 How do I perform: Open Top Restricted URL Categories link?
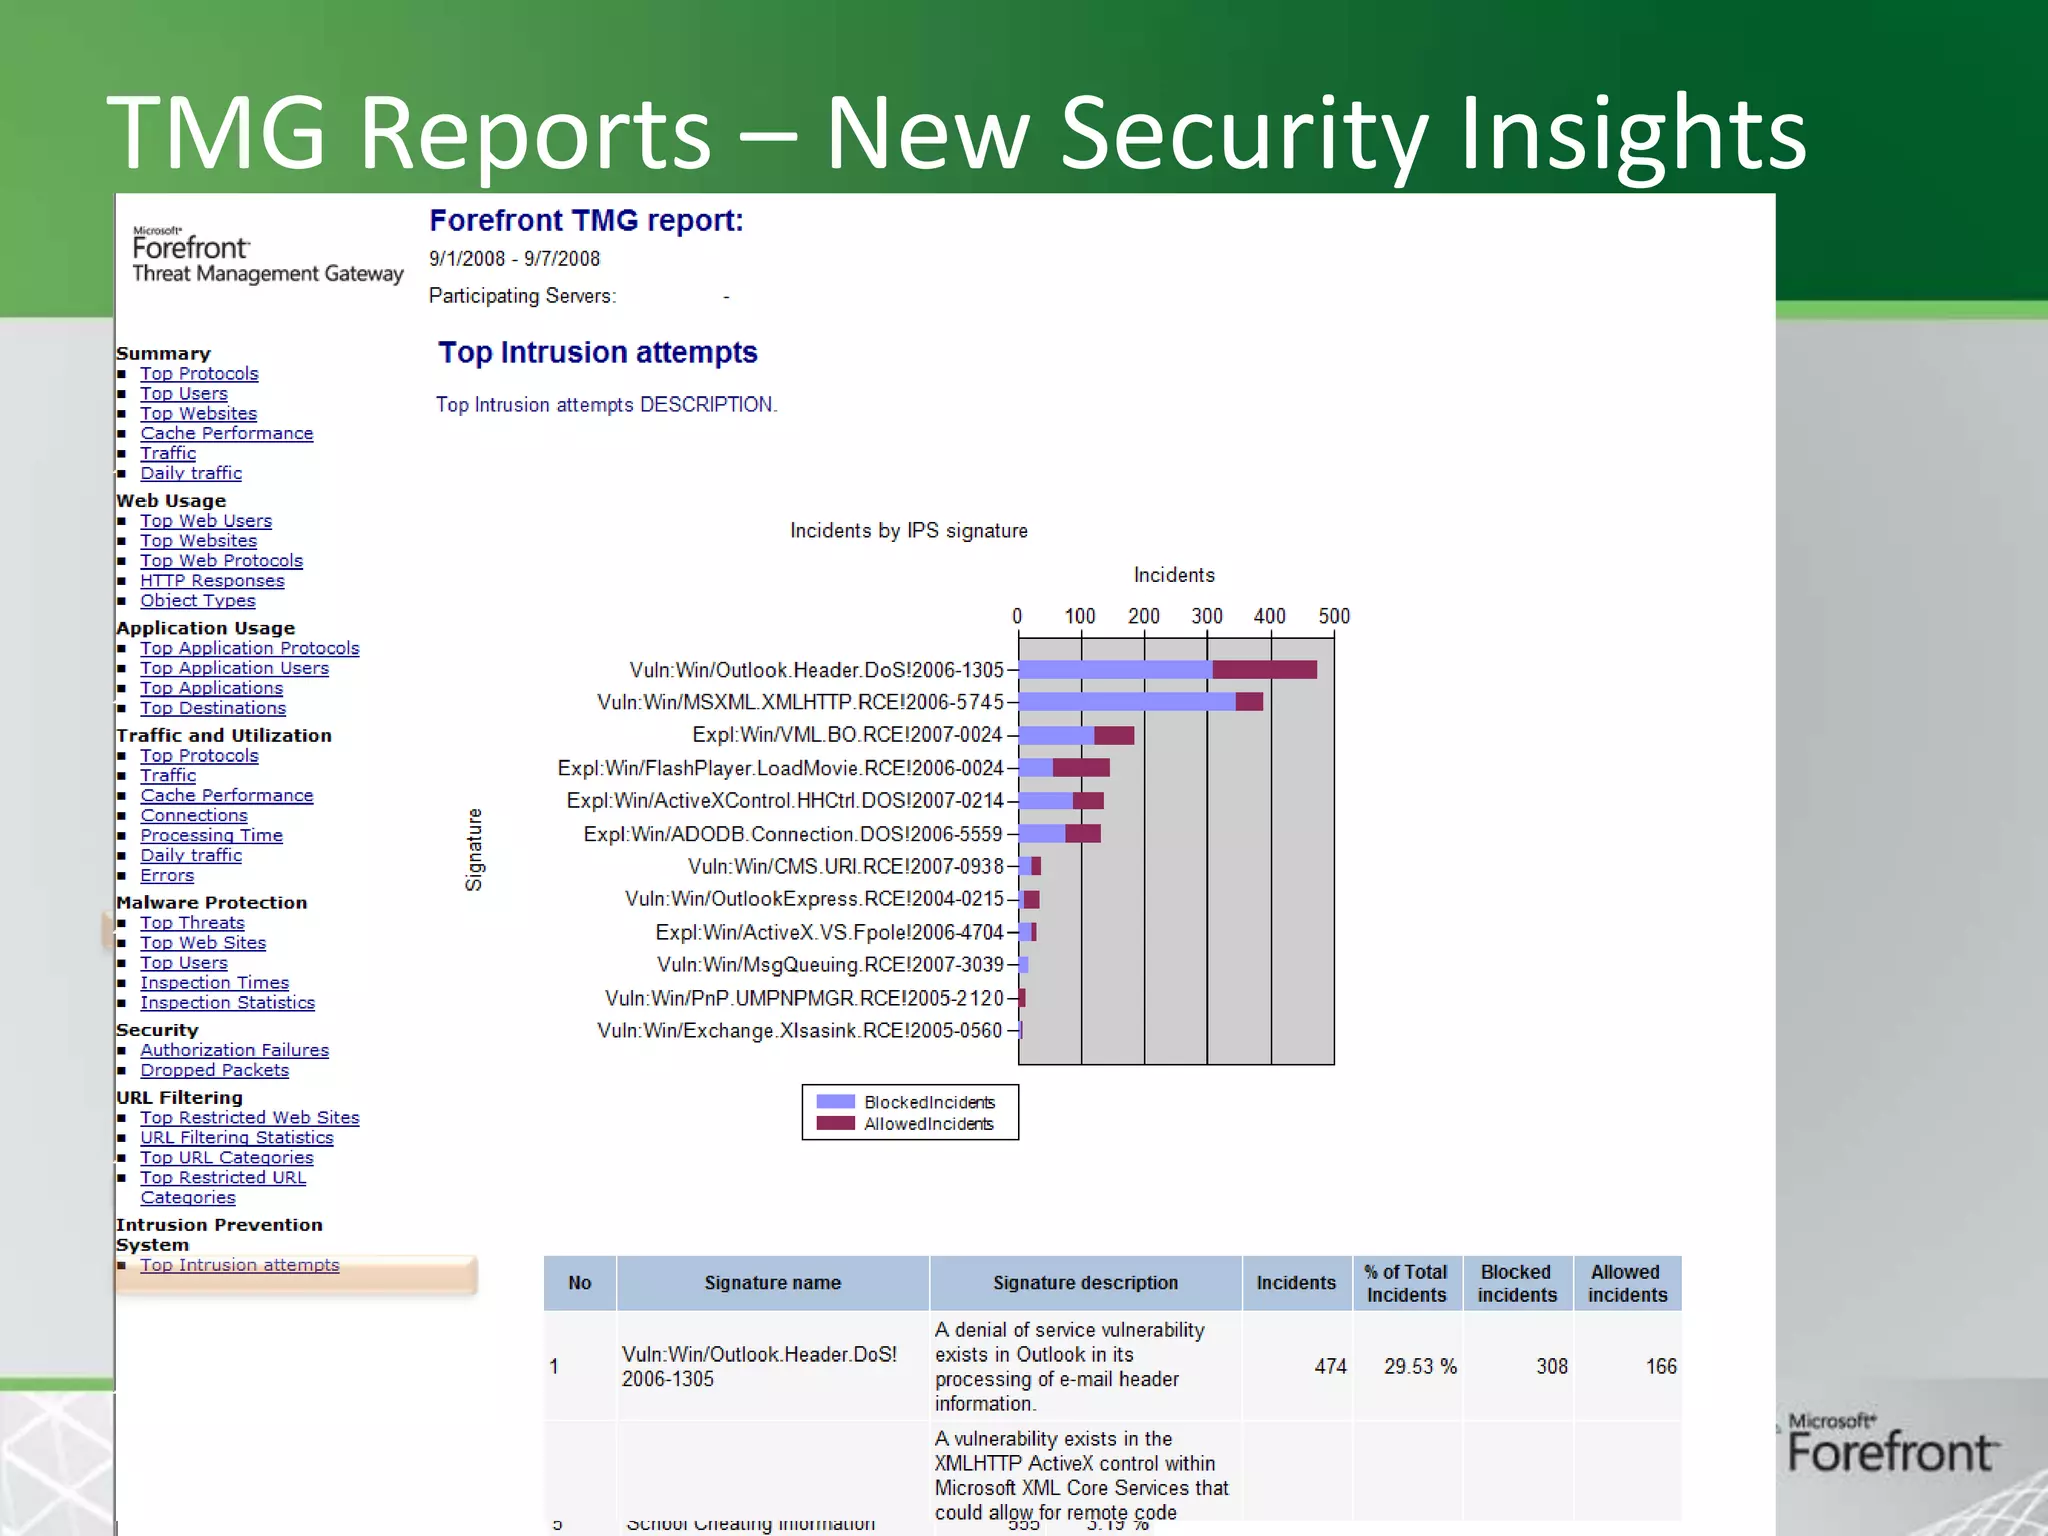pos(223,1187)
